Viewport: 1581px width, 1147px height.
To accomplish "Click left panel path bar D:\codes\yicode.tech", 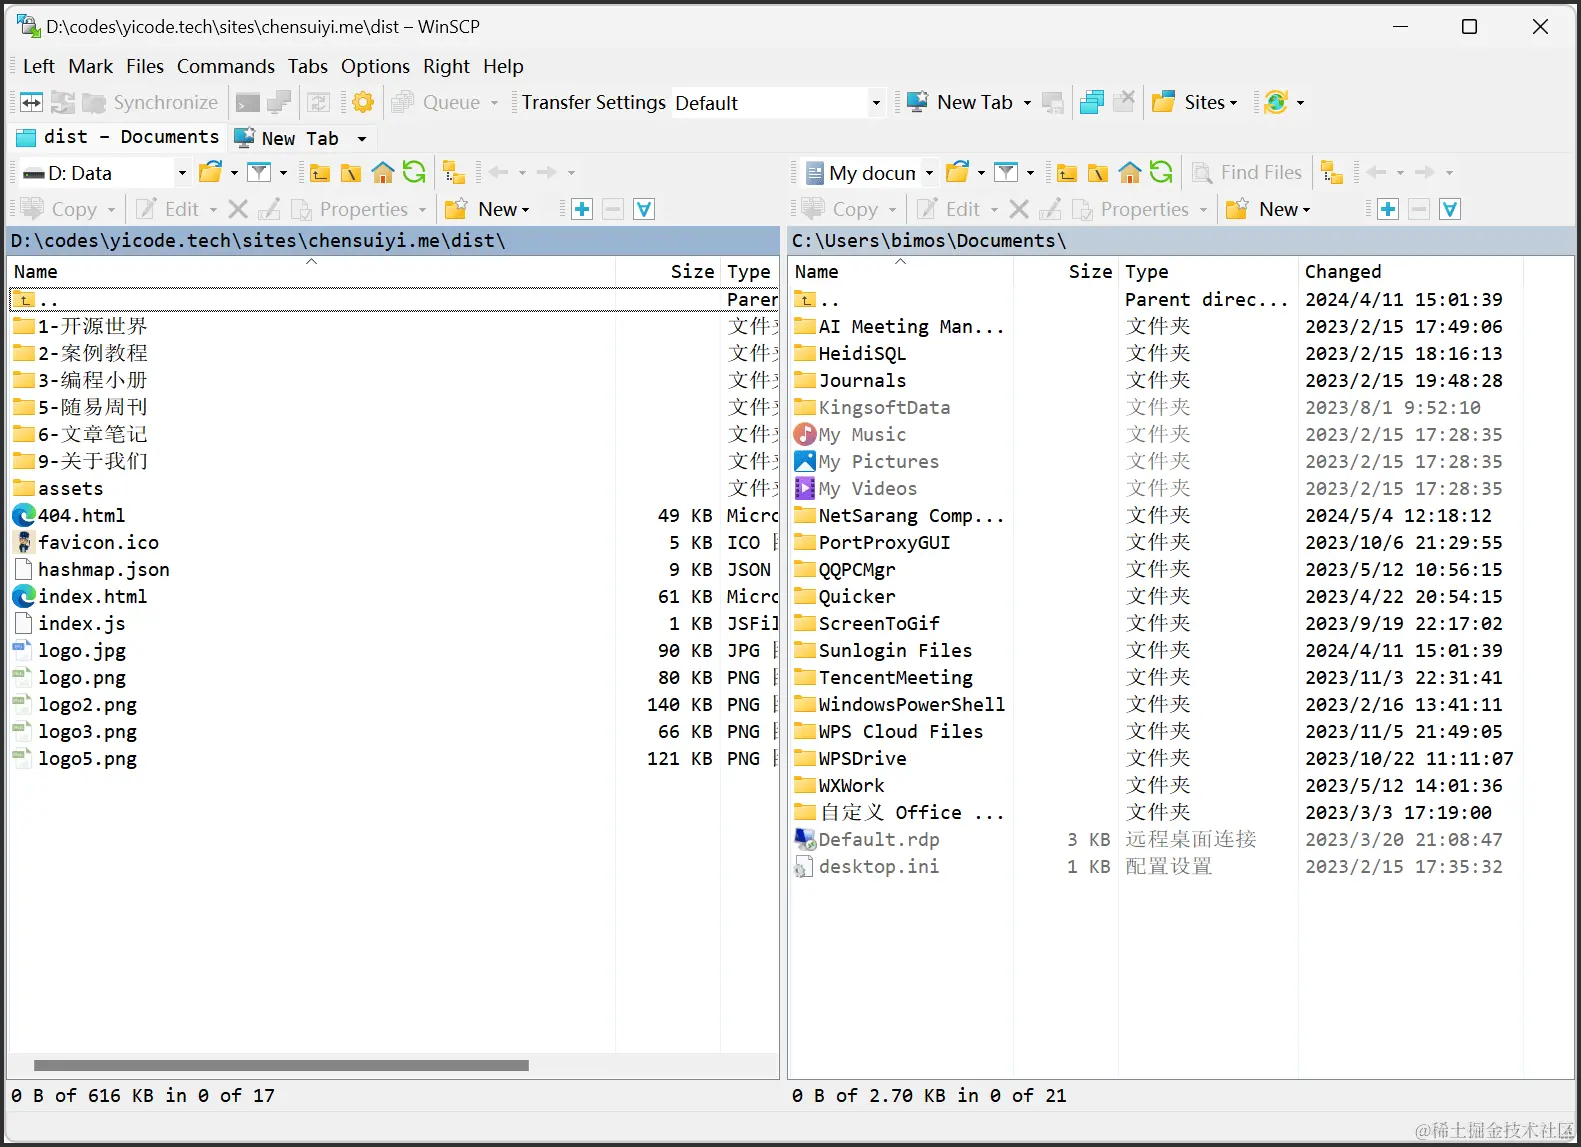I will [393, 240].
